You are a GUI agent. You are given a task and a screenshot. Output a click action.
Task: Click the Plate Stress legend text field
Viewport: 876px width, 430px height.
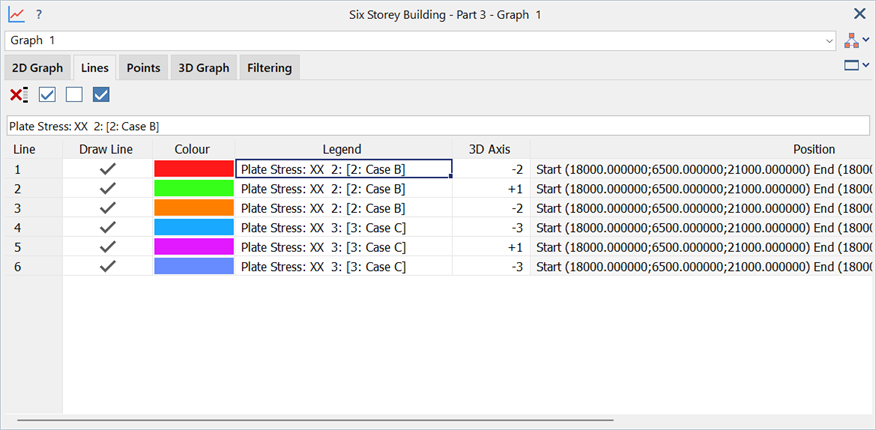point(437,126)
